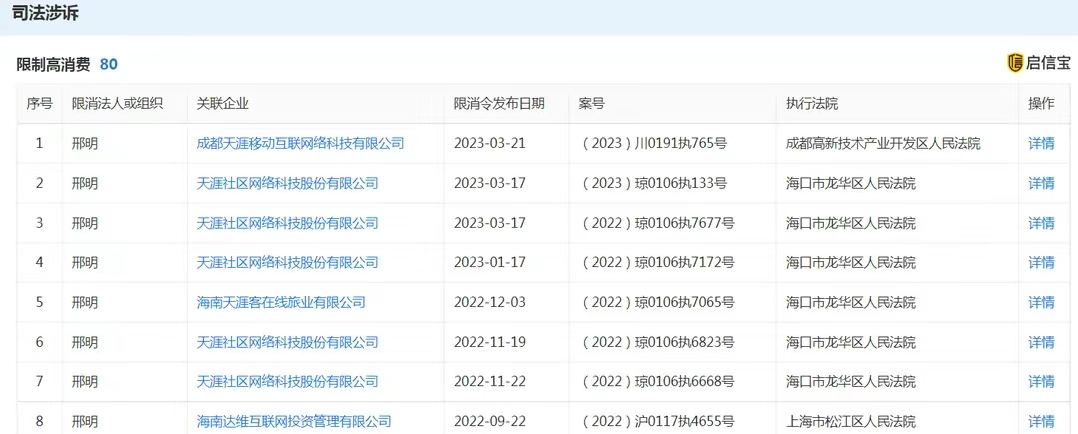The image size is (1078, 434).
Task: Click the 关联企业 column header
Action: pos(223,104)
